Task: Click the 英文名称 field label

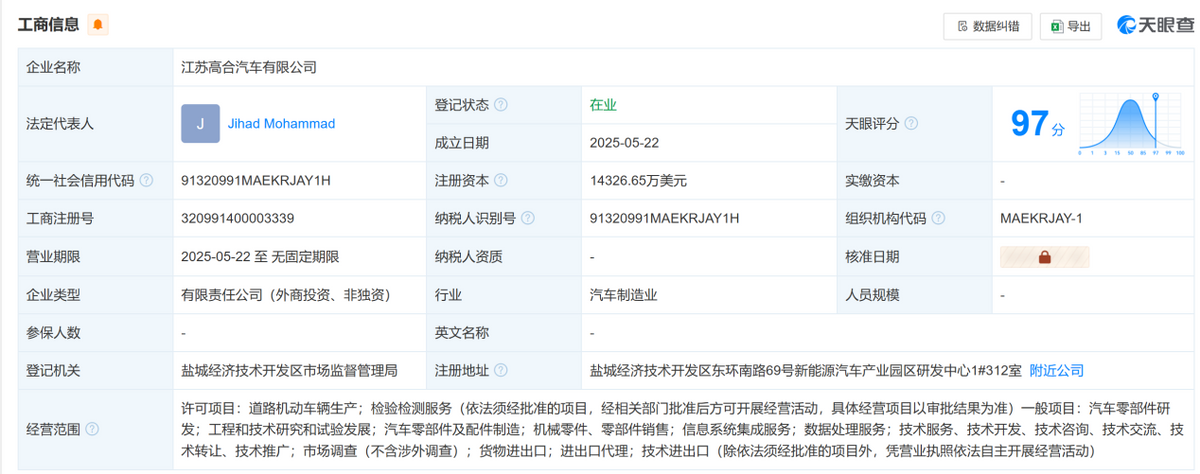Action: coord(461,332)
